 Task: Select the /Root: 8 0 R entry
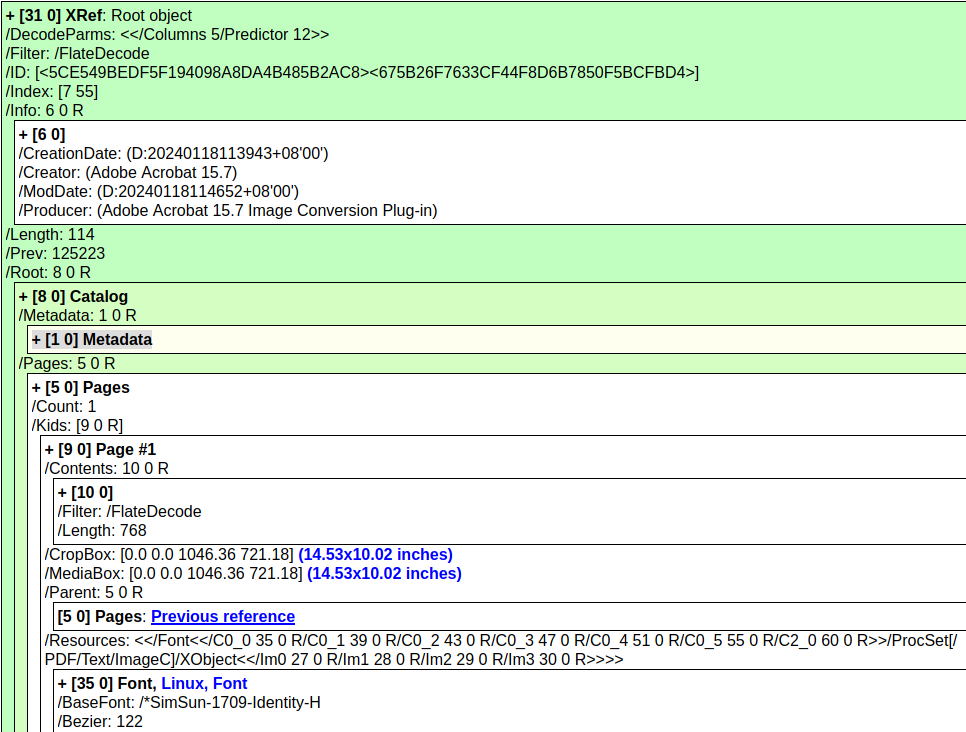click(48, 272)
